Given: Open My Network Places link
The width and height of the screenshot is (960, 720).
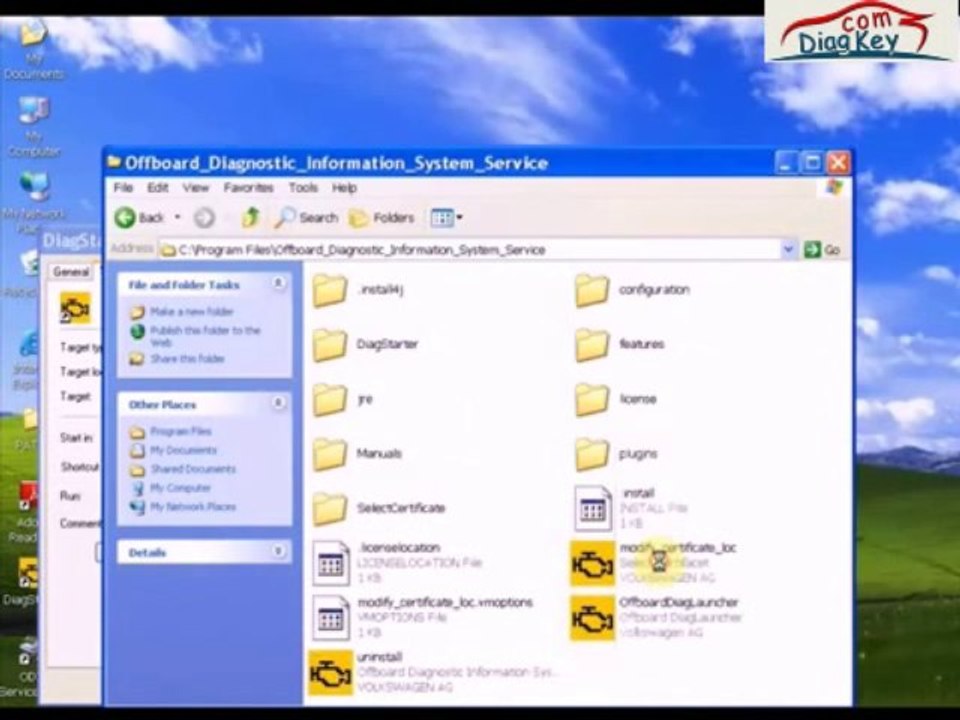Looking at the screenshot, I should (x=193, y=507).
